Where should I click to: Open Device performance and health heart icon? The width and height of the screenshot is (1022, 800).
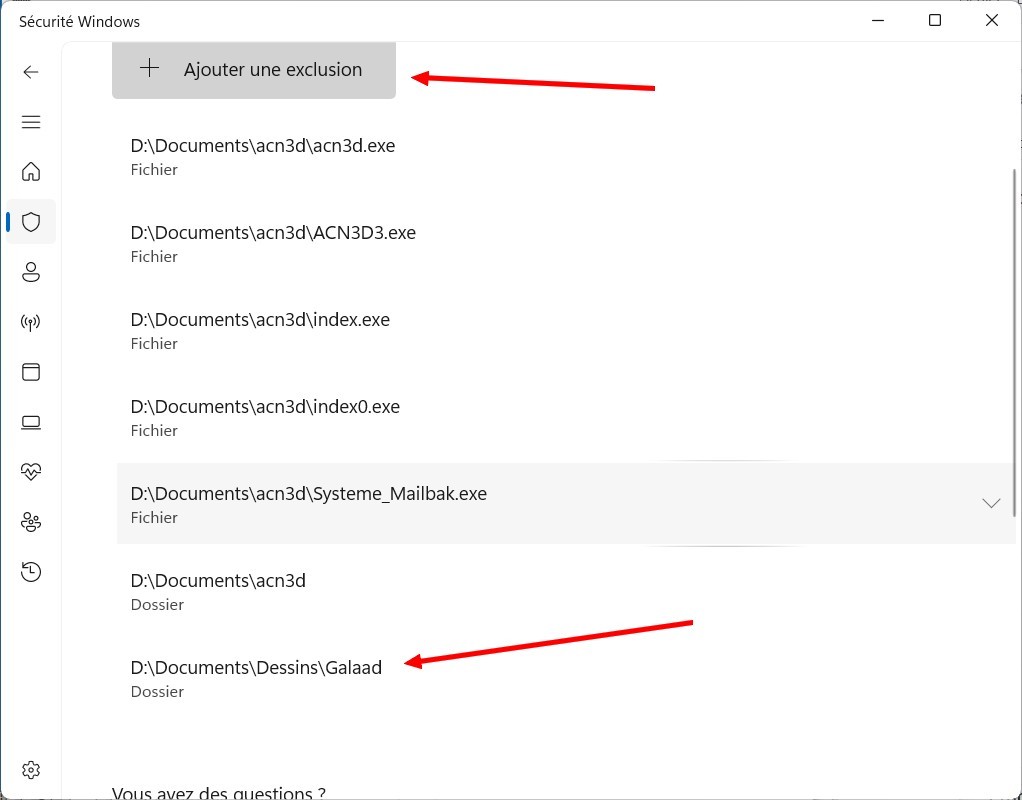pos(31,471)
